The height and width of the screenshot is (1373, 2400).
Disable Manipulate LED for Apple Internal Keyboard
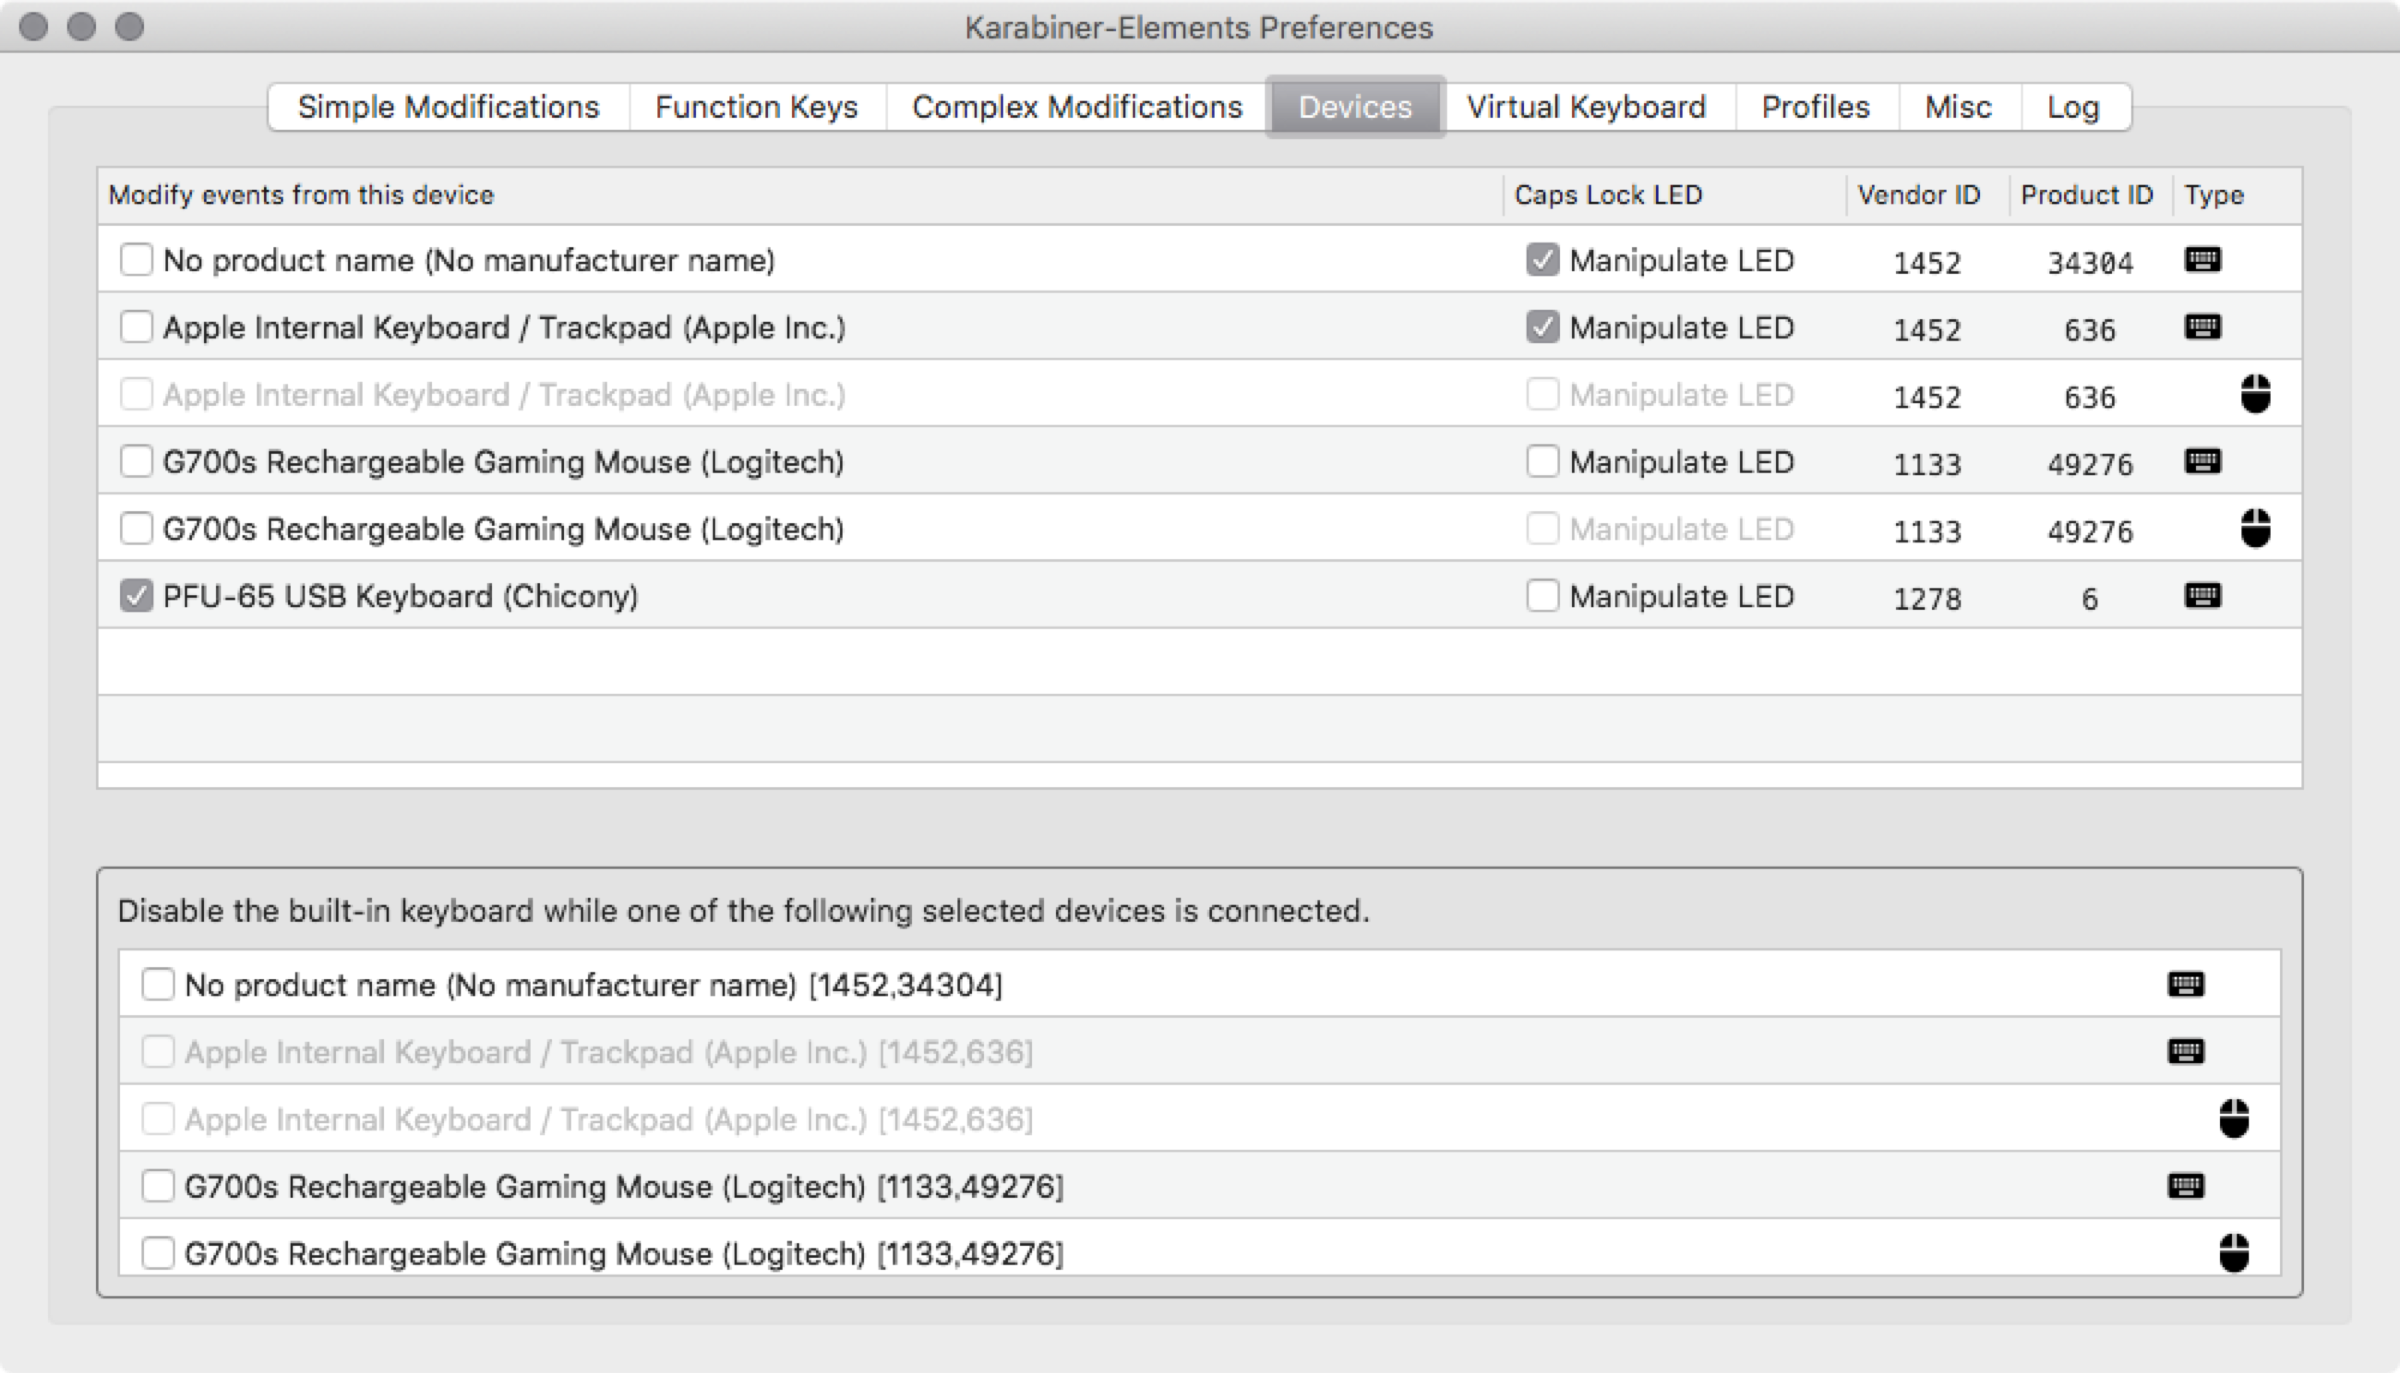[x=1542, y=327]
